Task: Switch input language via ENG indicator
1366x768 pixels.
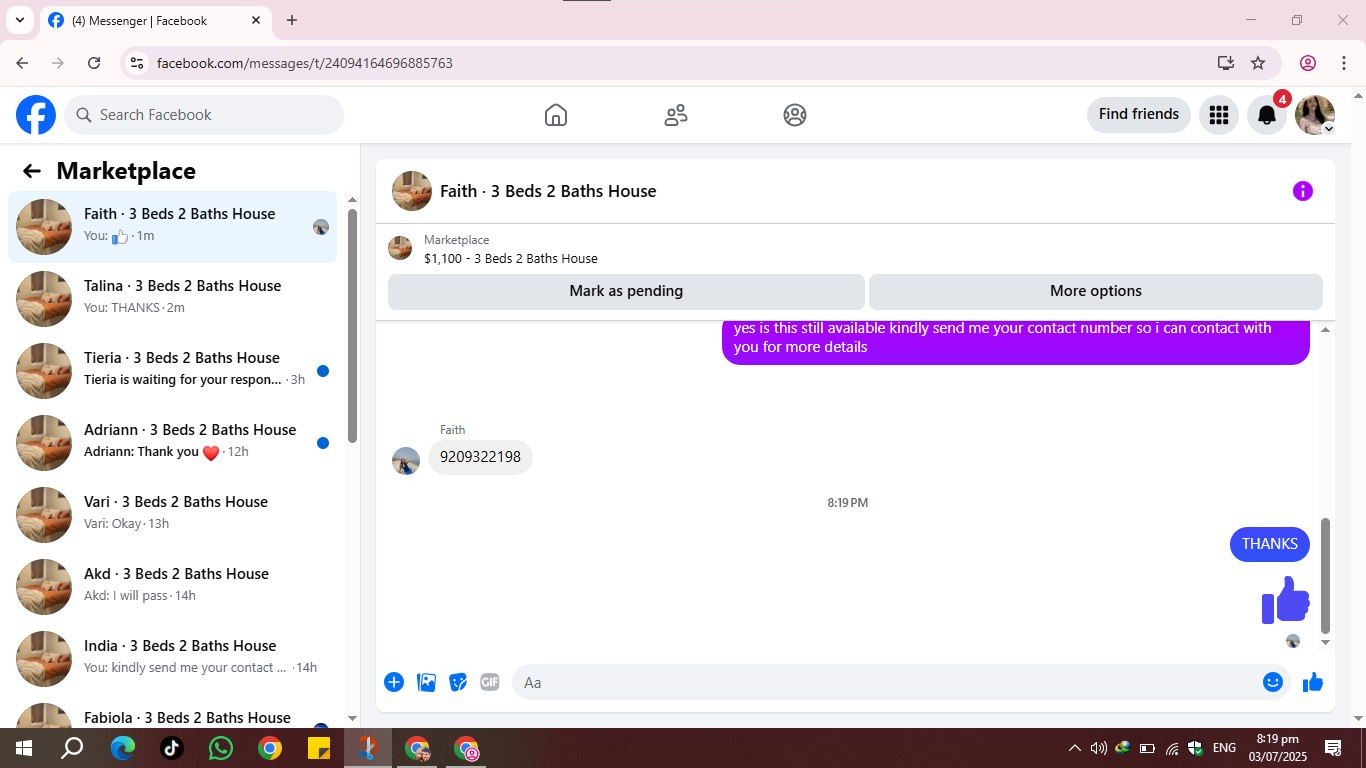Action: point(1224,748)
